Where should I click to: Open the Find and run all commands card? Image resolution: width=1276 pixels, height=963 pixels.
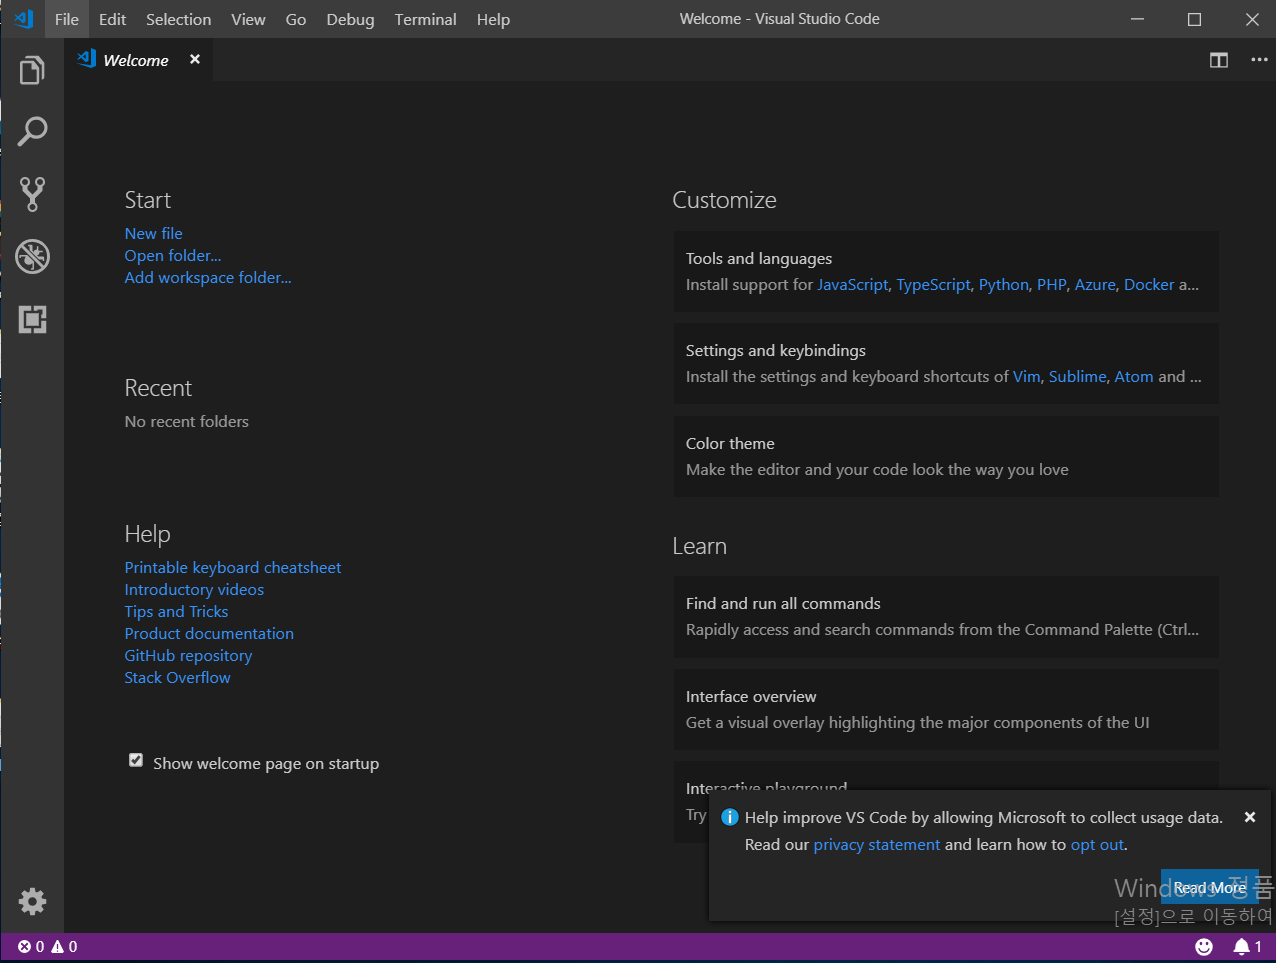[946, 616]
